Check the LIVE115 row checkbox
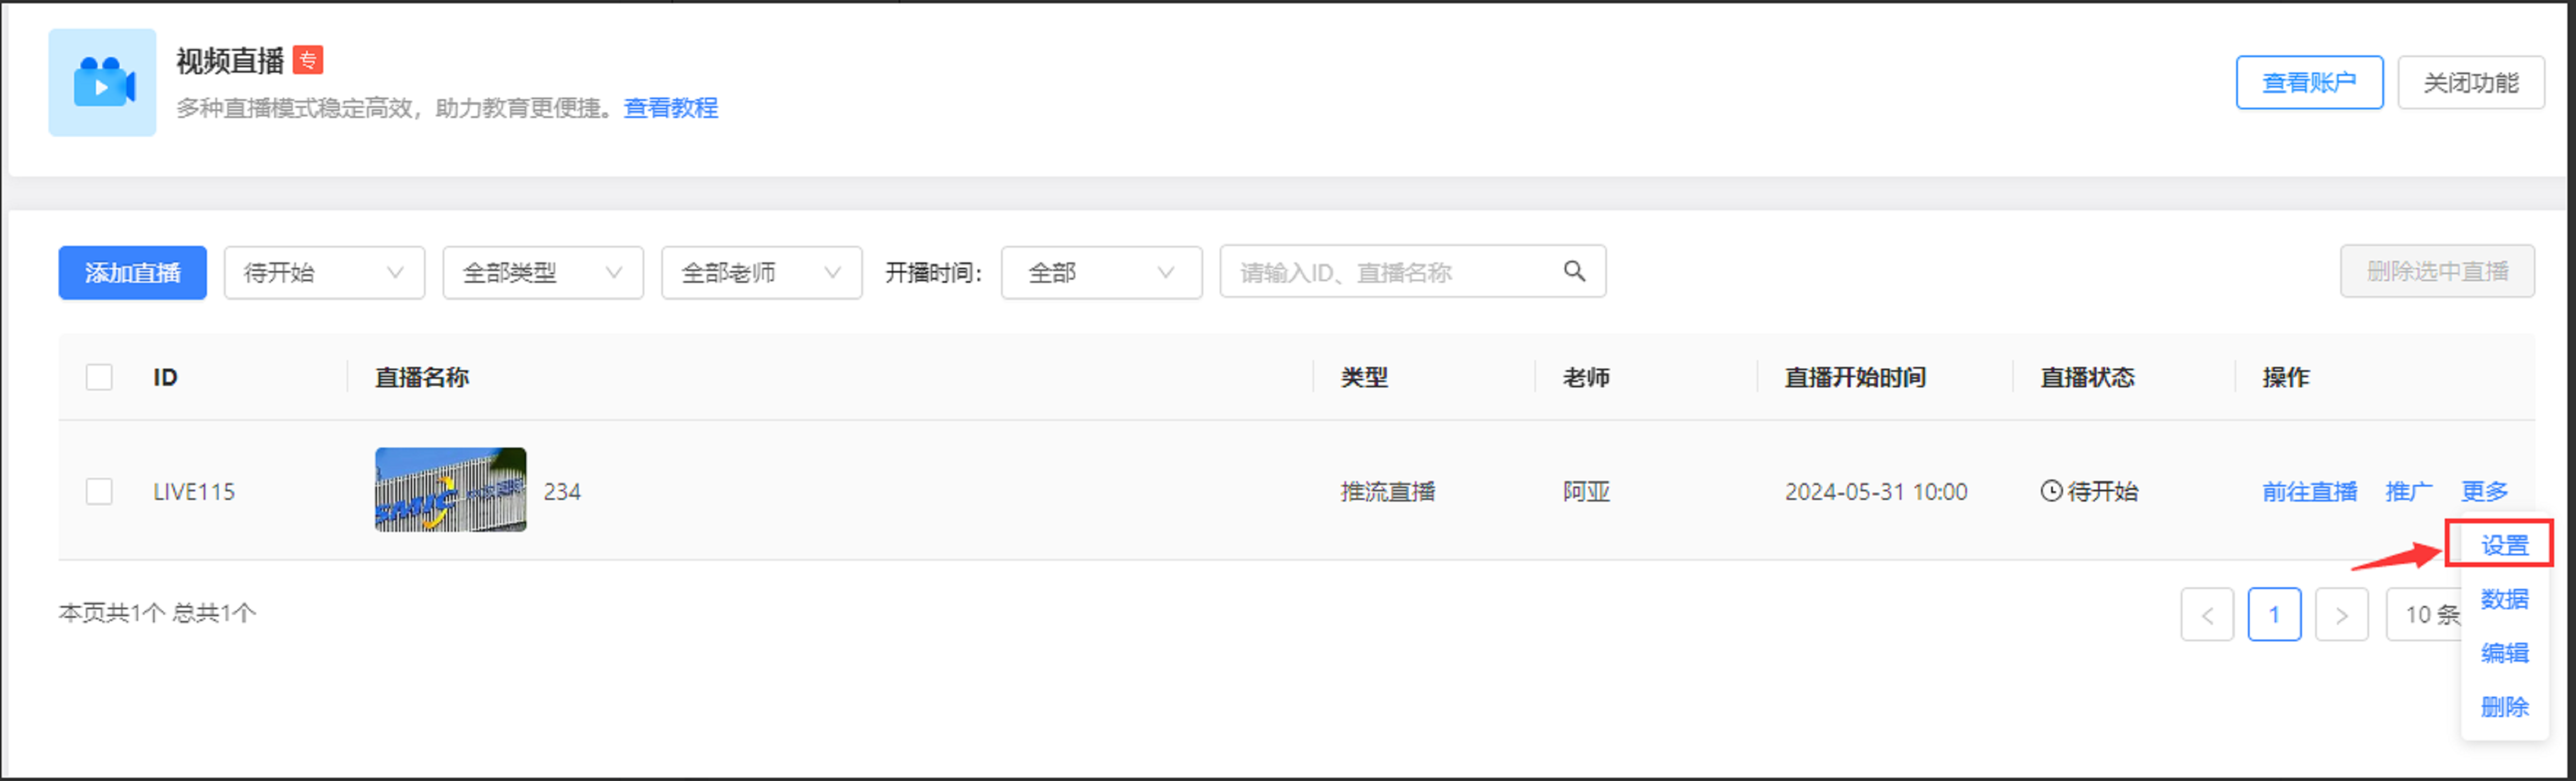This screenshot has width=2576, height=781. coord(99,491)
